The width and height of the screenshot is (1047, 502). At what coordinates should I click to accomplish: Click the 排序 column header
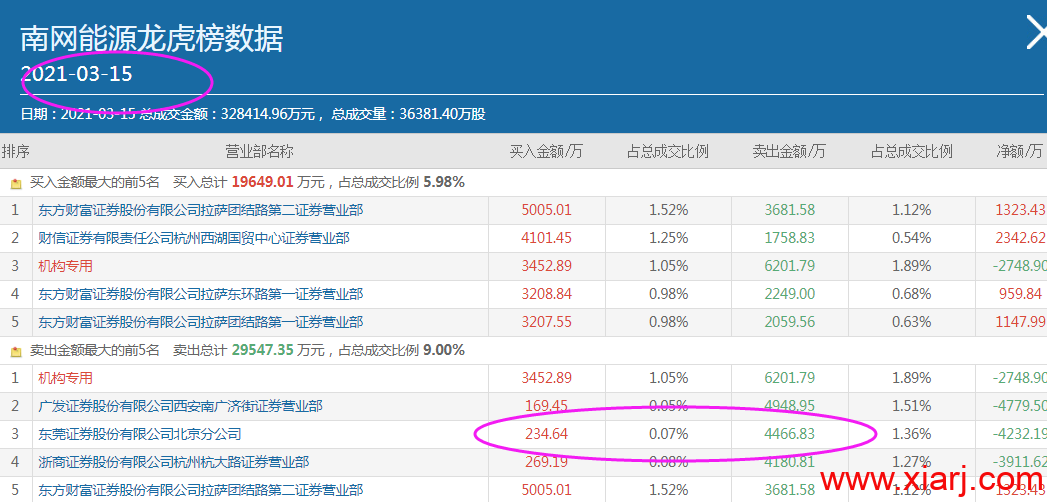point(15,152)
